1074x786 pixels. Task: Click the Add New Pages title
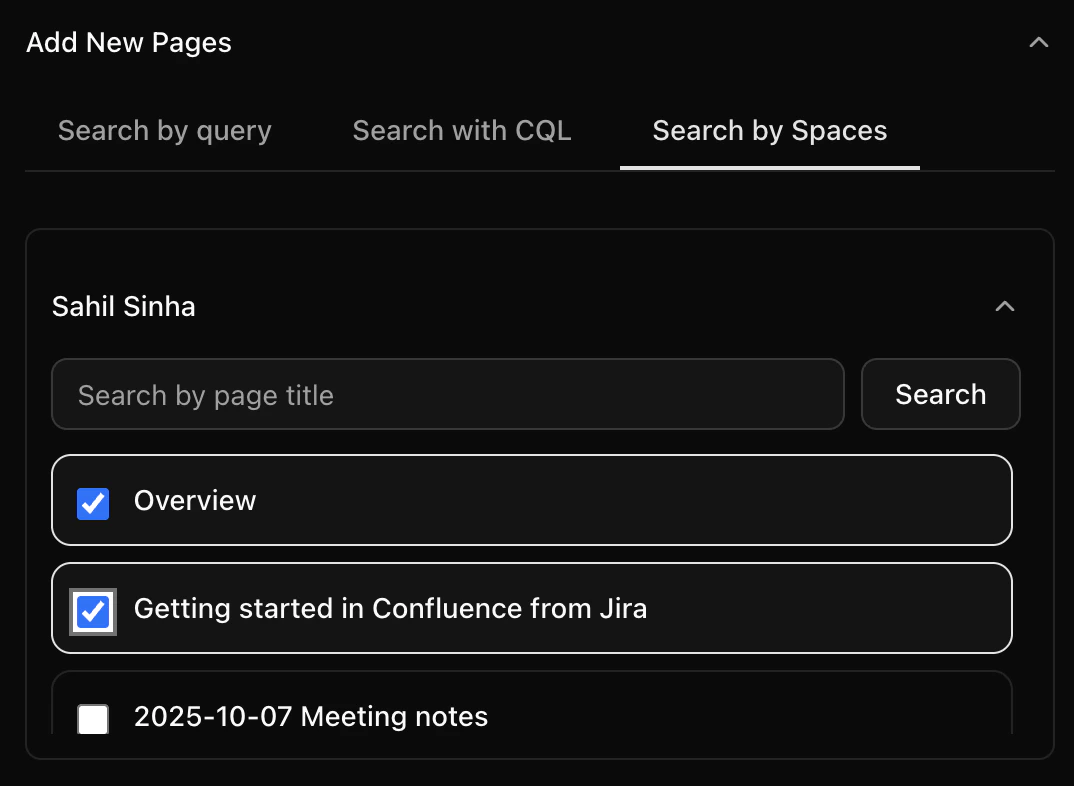point(129,42)
